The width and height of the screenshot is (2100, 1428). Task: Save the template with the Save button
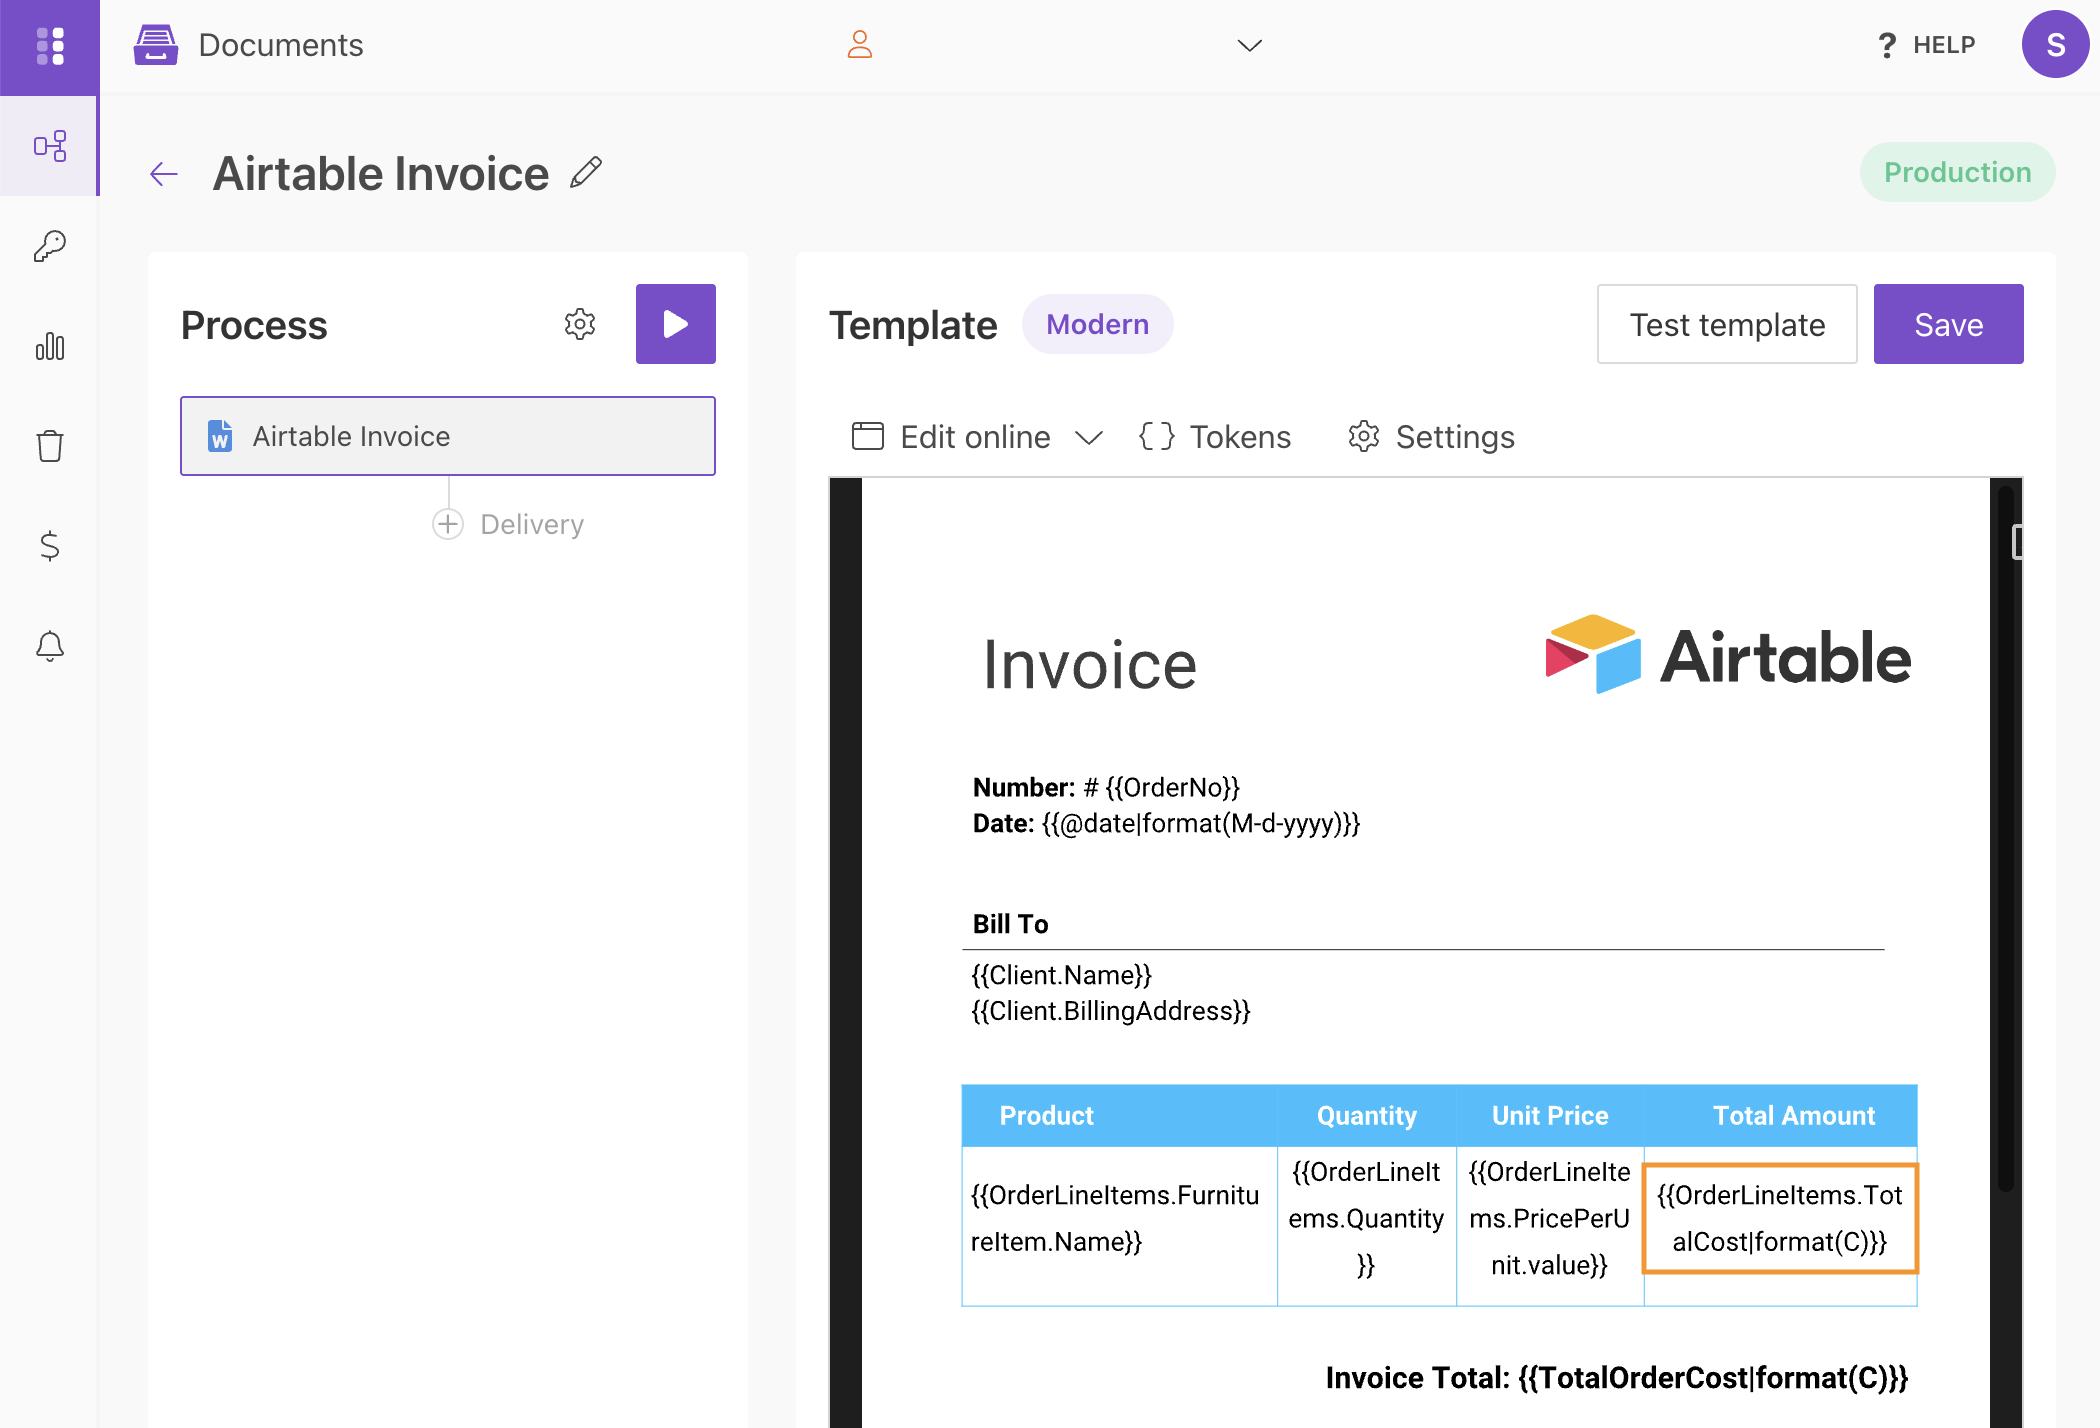(x=1947, y=324)
